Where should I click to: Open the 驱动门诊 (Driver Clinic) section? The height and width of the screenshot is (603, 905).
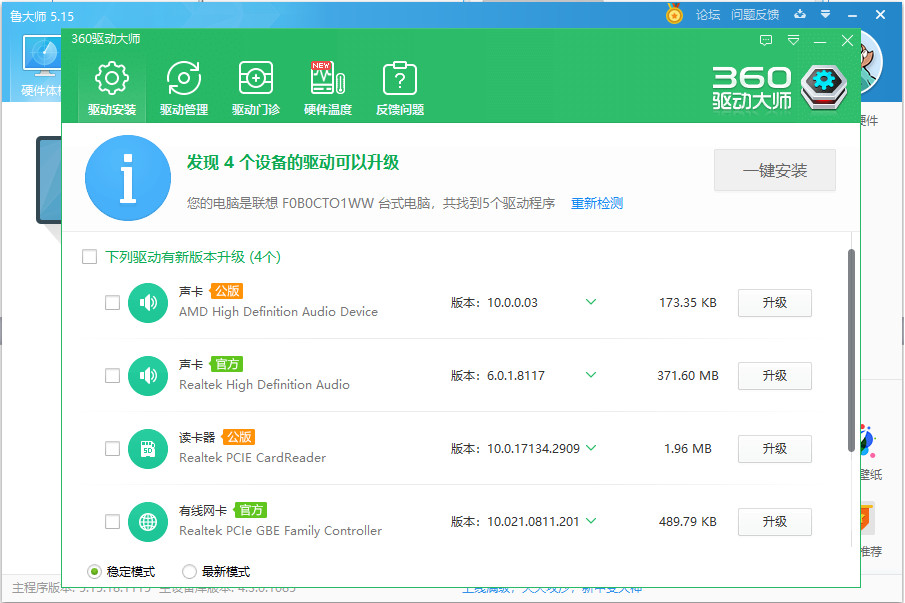(x=254, y=86)
